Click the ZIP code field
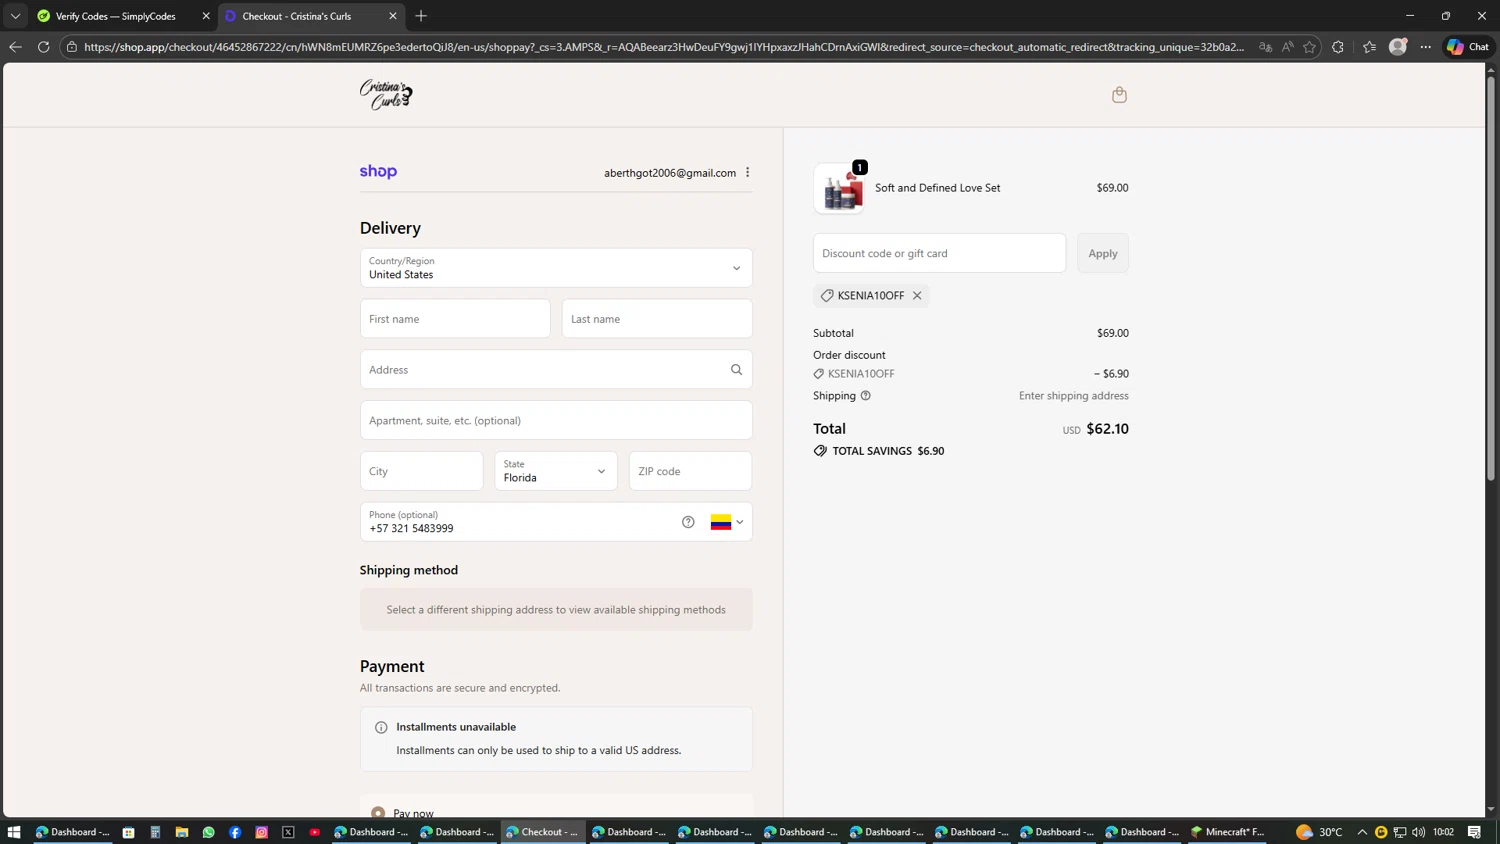1500x844 pixels. click(690, 471)
